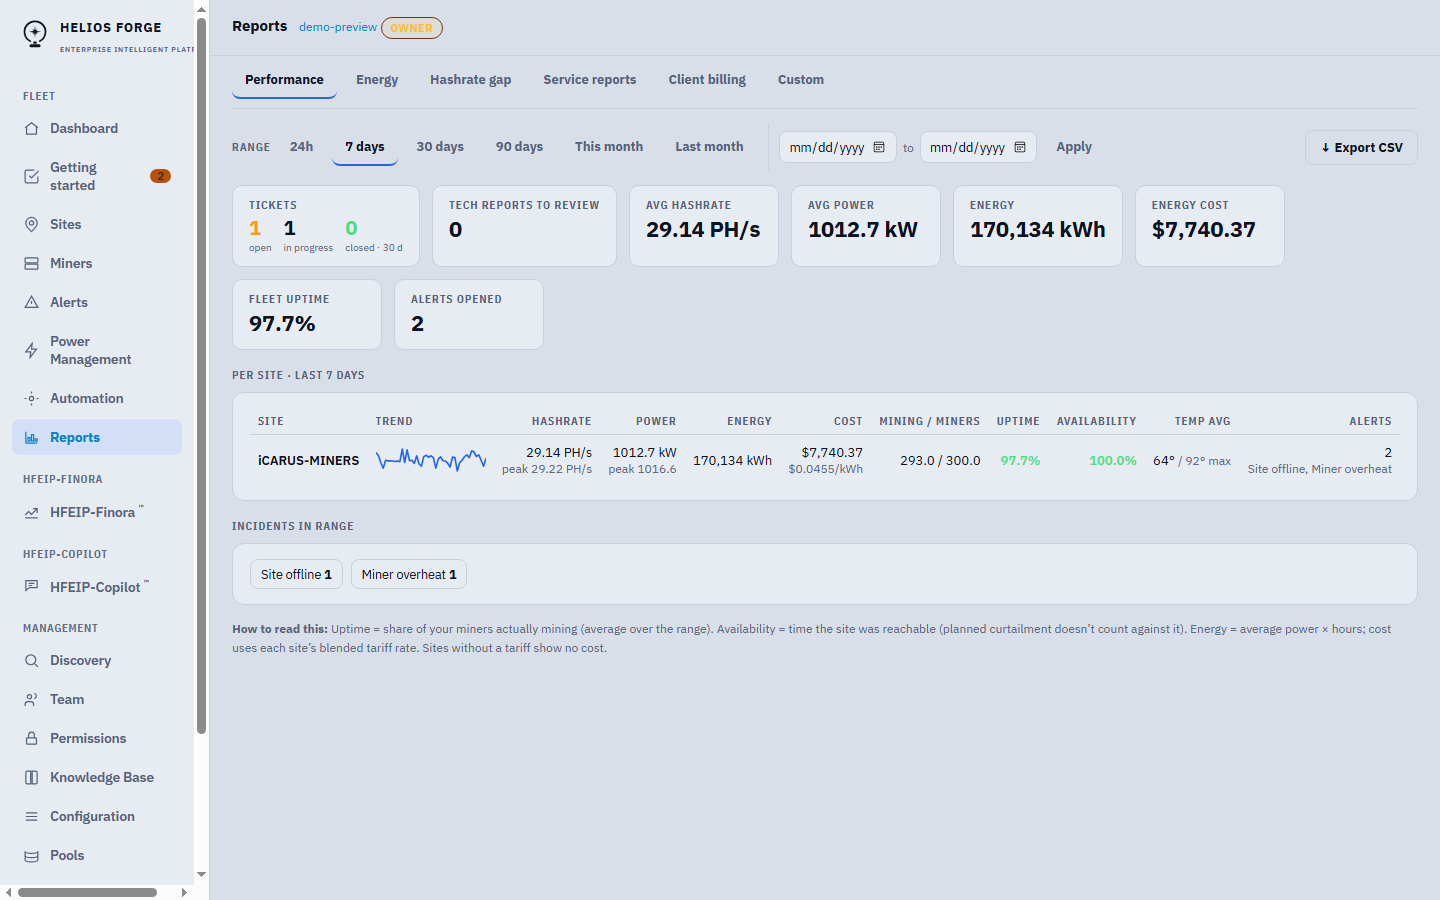Click the Site offline incident chip
This screenshot has height=900, width=1440.
point(296,574)
